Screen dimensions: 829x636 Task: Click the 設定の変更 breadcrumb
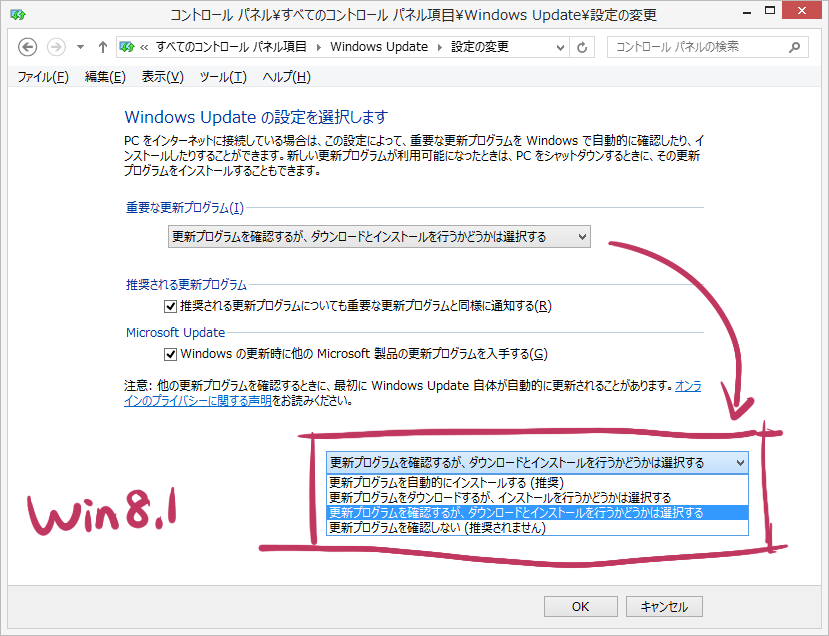coord(480,47)
